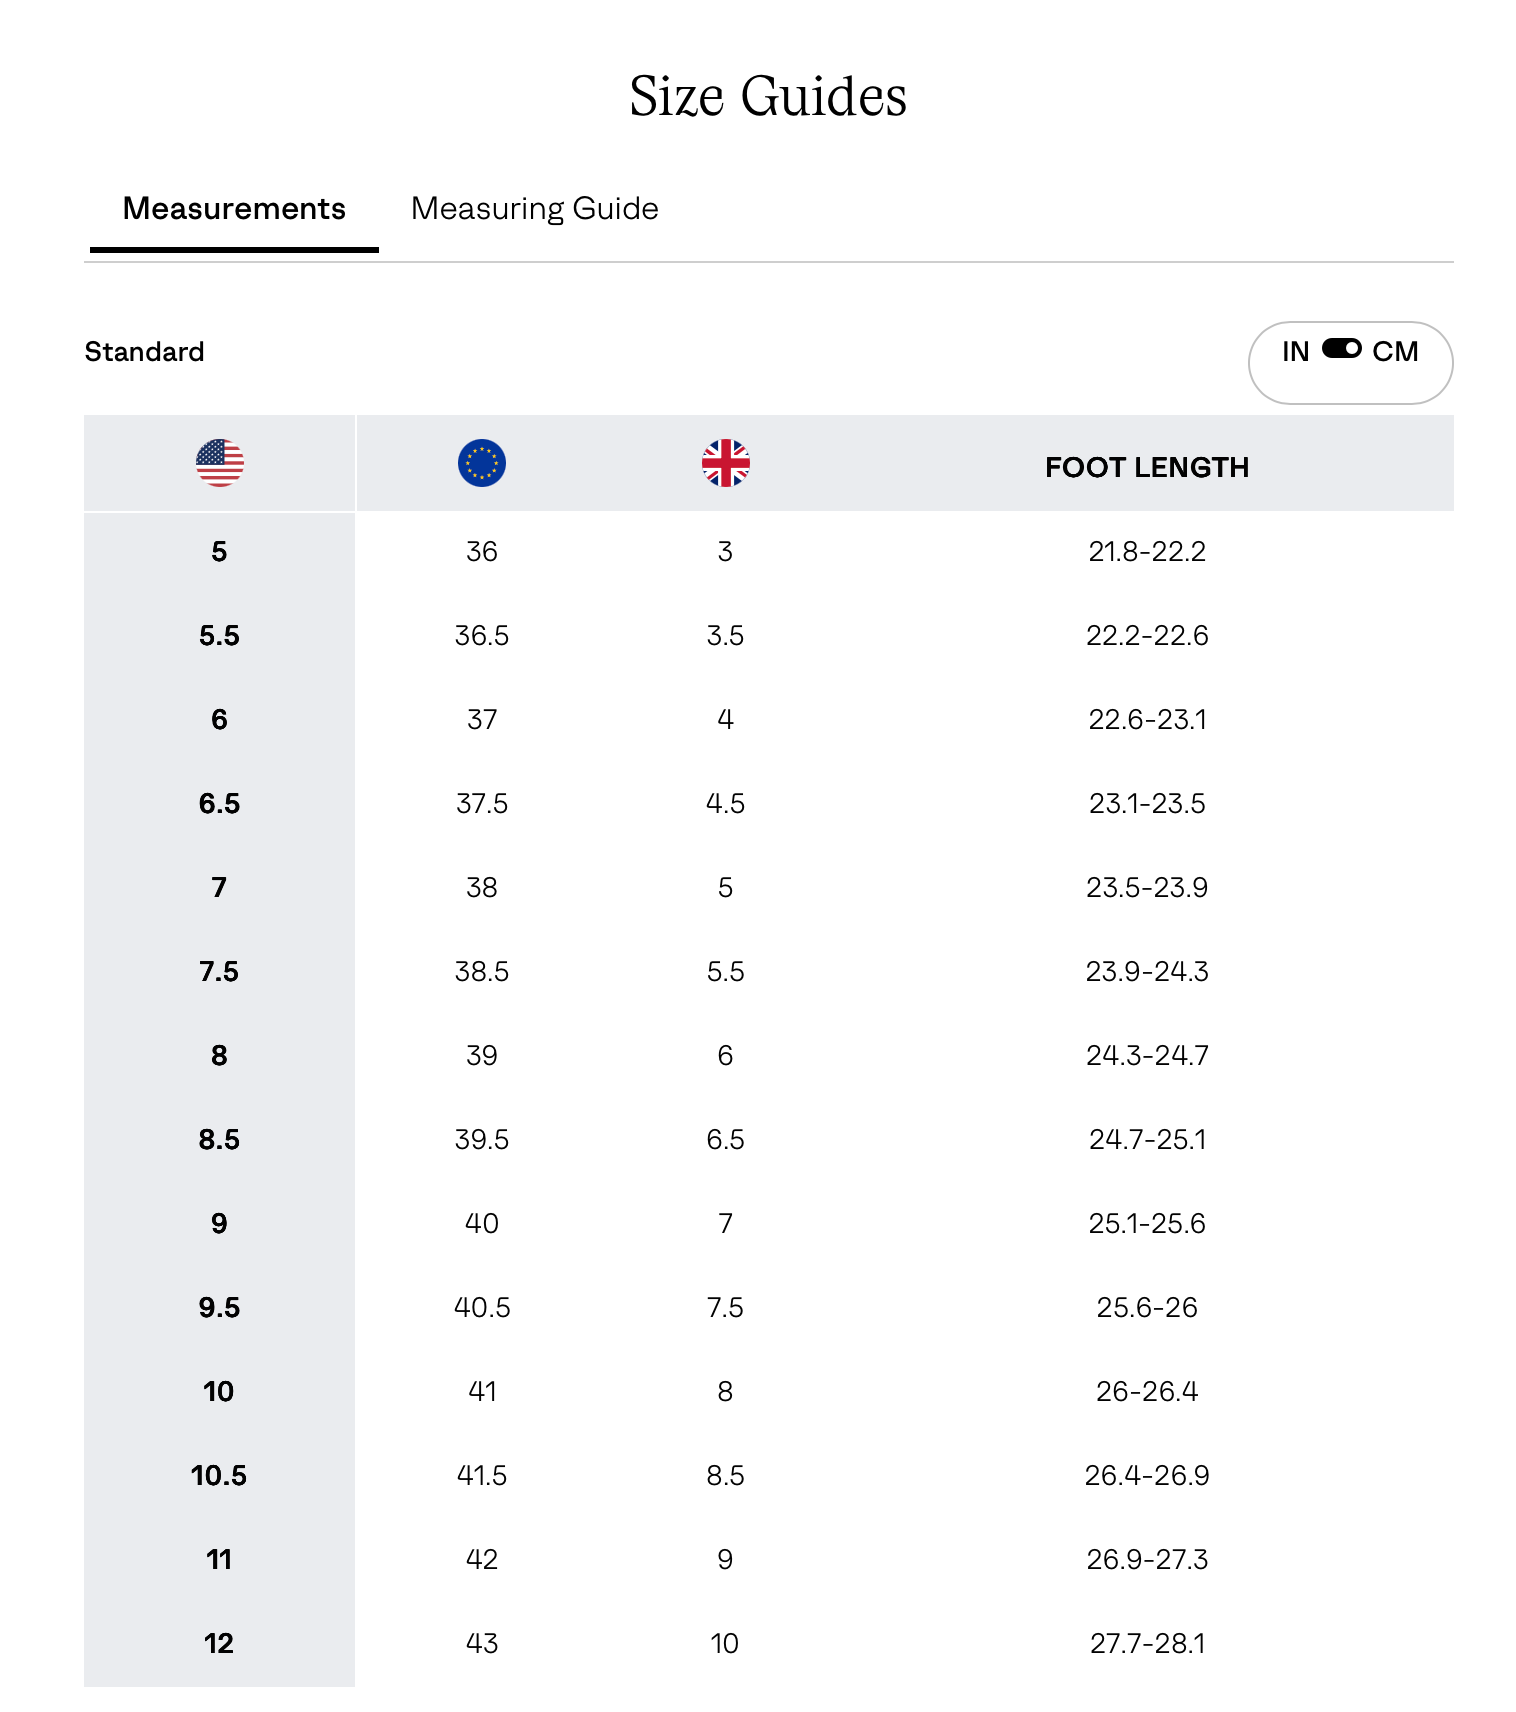Click the IN unit label
Image resolution: width=1516 pixels, height=1712 pixels.
pos(1295,352)
